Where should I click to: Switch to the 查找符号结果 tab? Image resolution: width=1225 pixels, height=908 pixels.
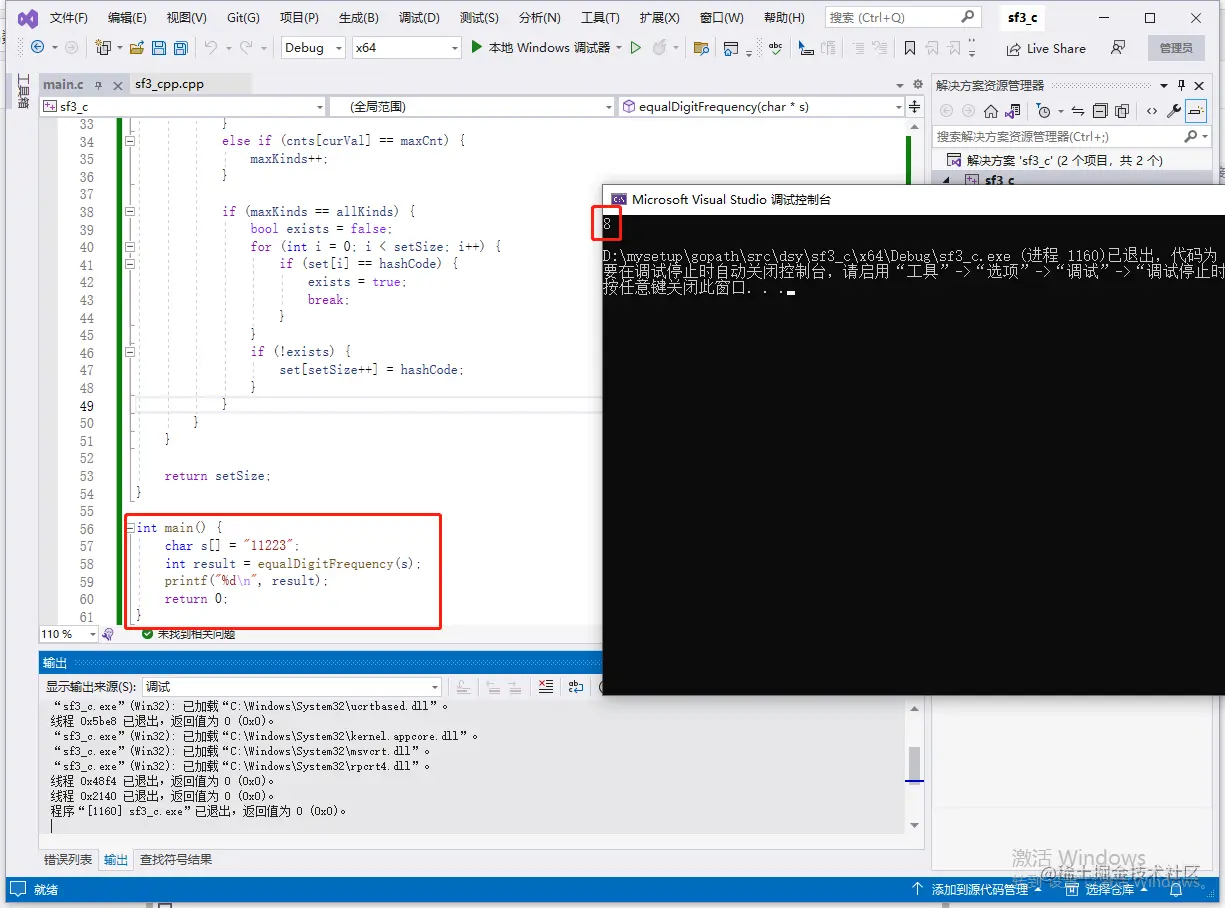[175, 860]
